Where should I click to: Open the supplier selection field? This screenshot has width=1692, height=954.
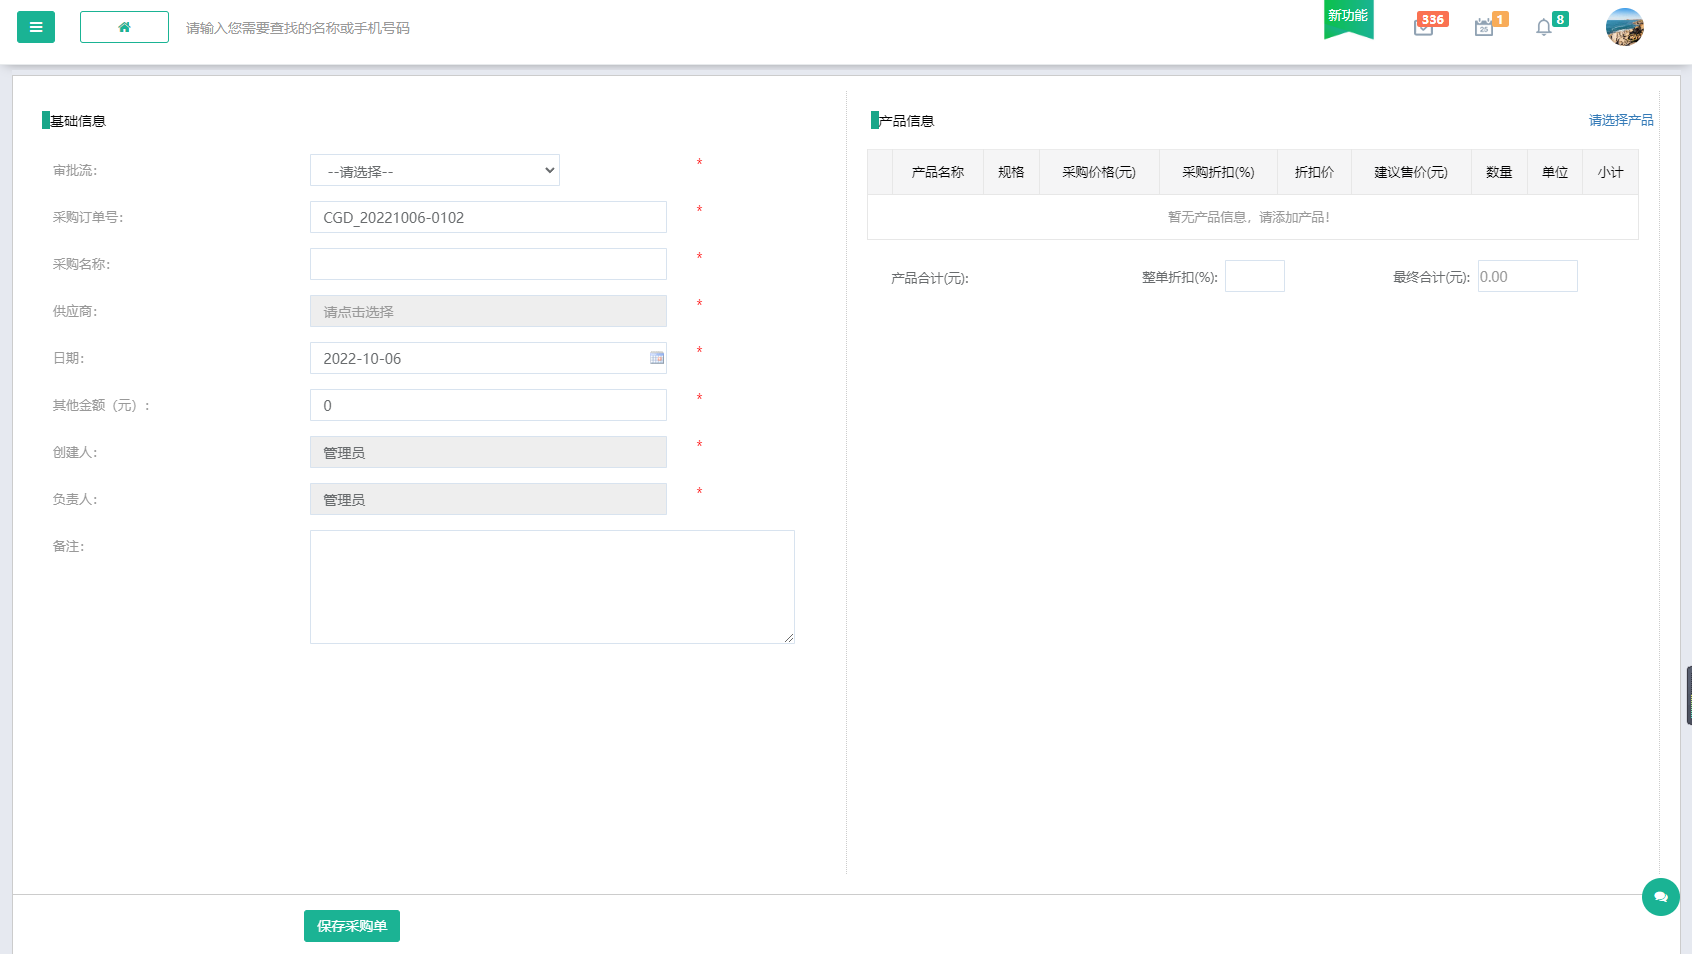[x=488, y=311]
